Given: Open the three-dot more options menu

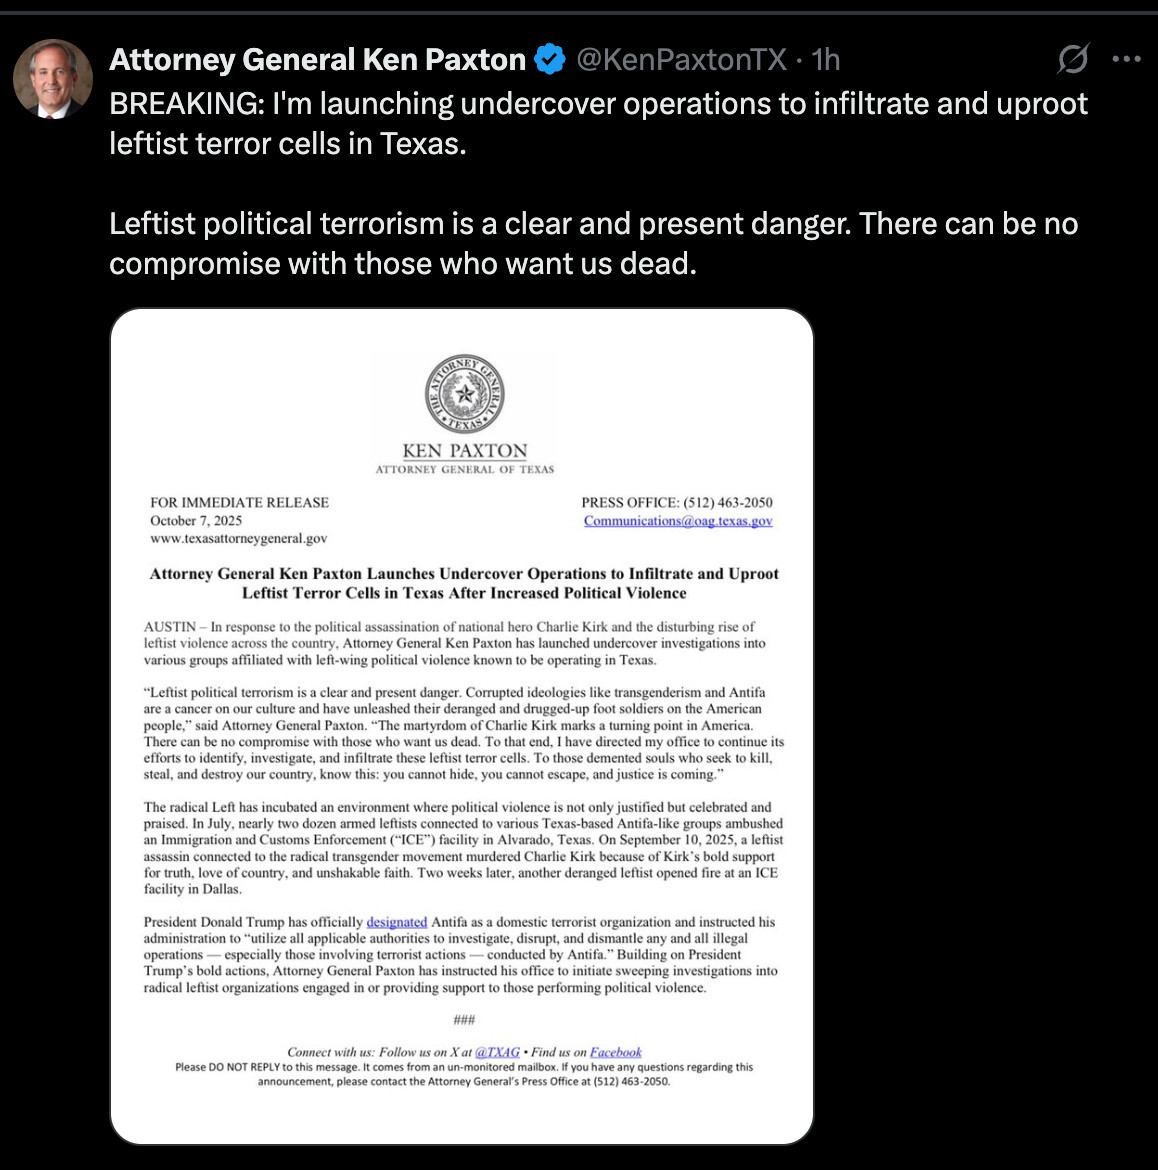Looking at the screenshot, I should [1126, 60].
